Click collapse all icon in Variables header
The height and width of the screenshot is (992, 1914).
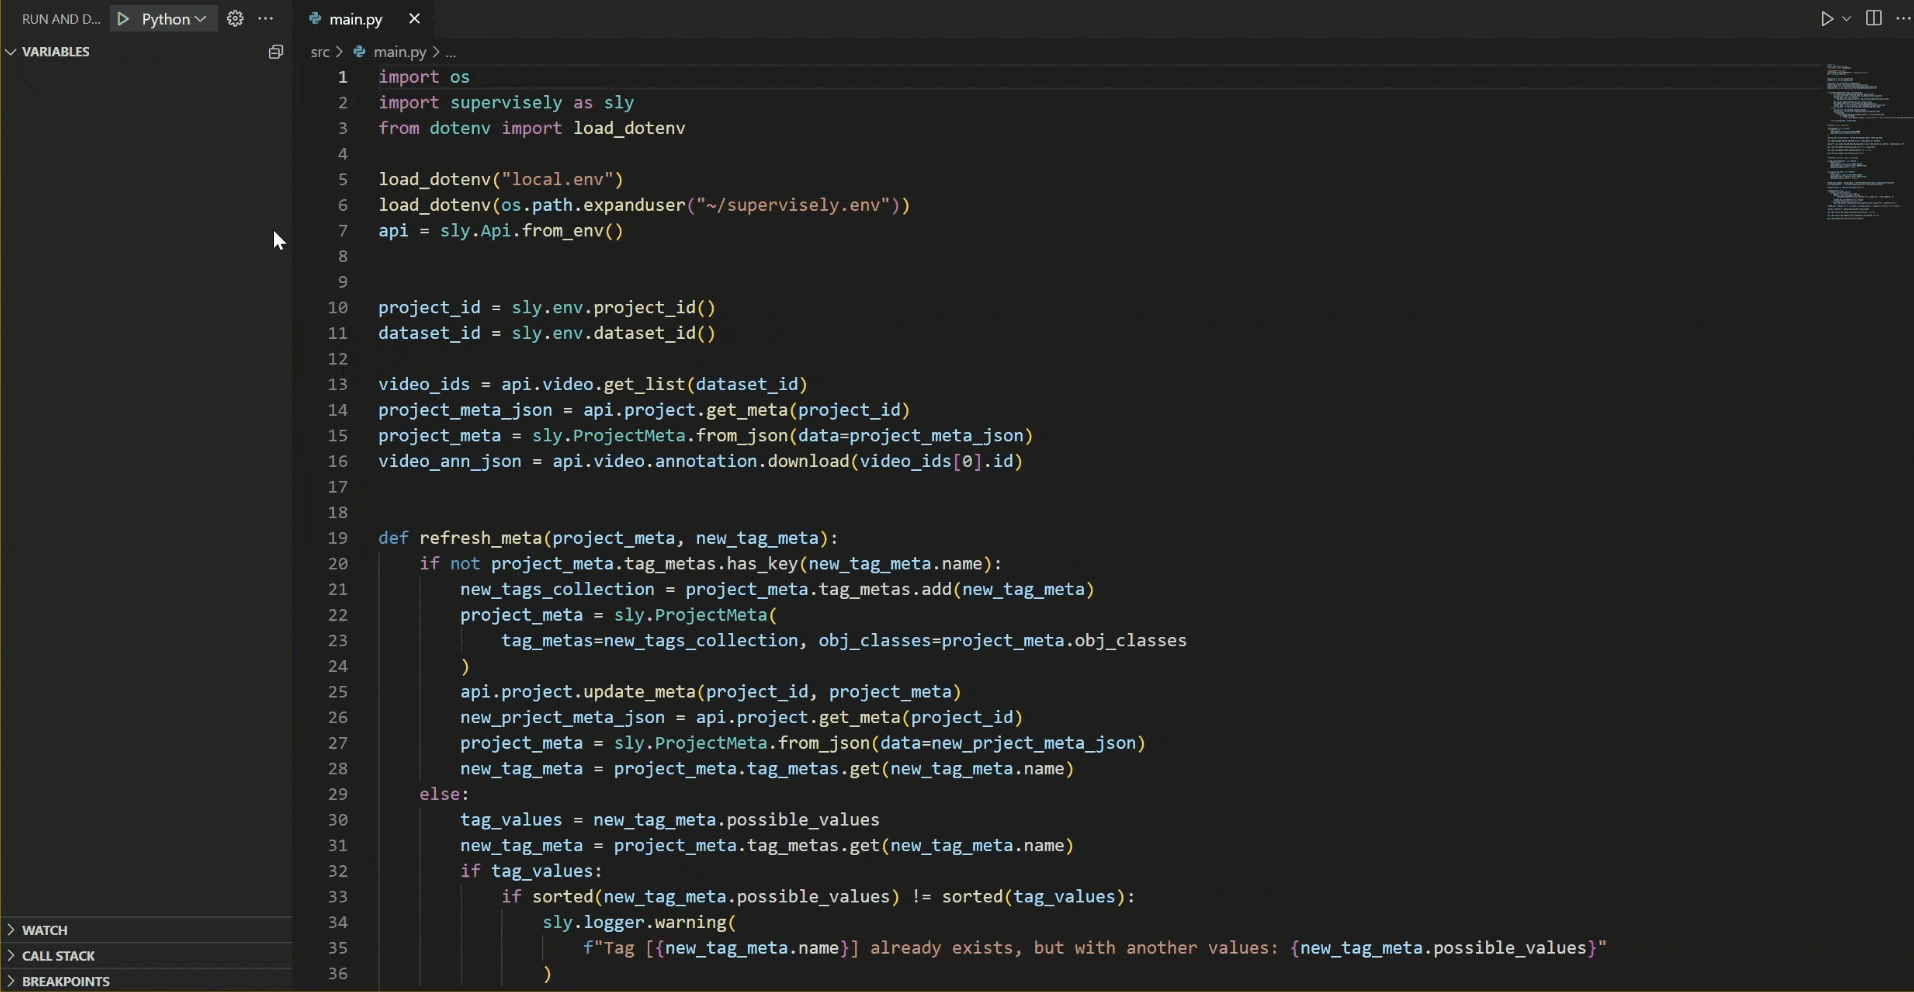tap(276, 52)
